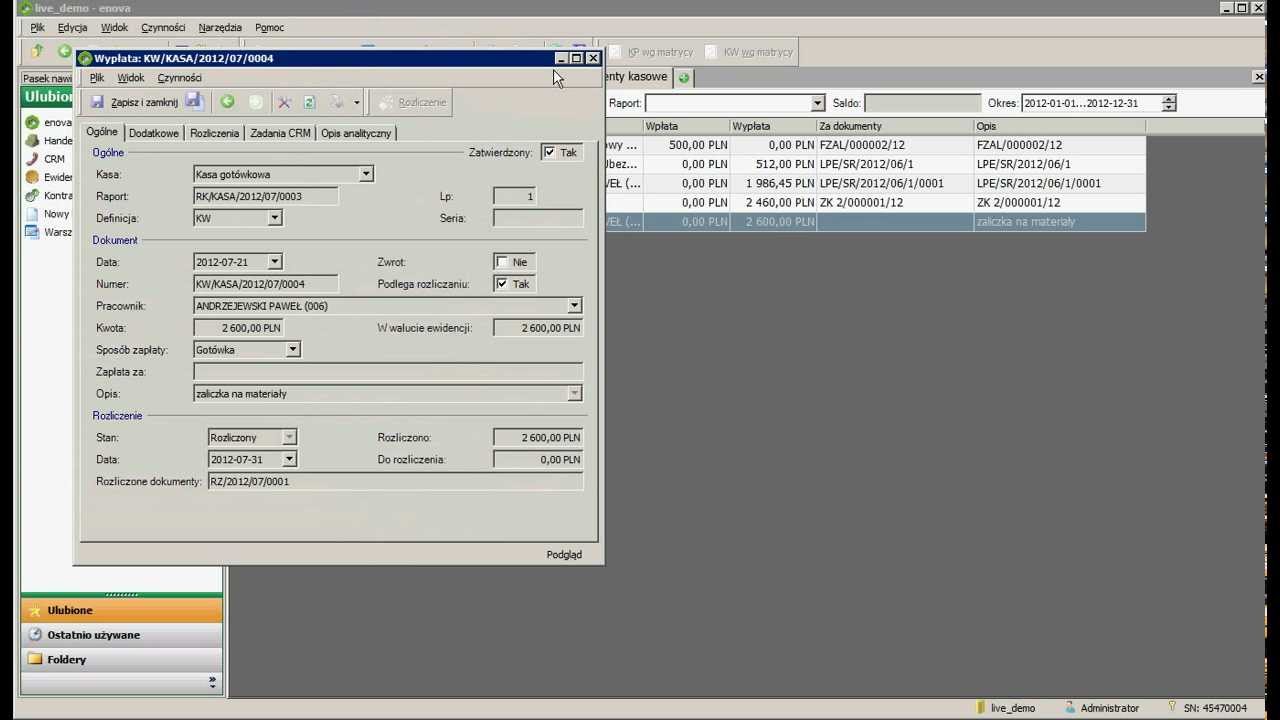Switch to the Opis analityczny tab
Image resolution: width=1280 pixels, height=720 pixels.
tap(356, 133)
